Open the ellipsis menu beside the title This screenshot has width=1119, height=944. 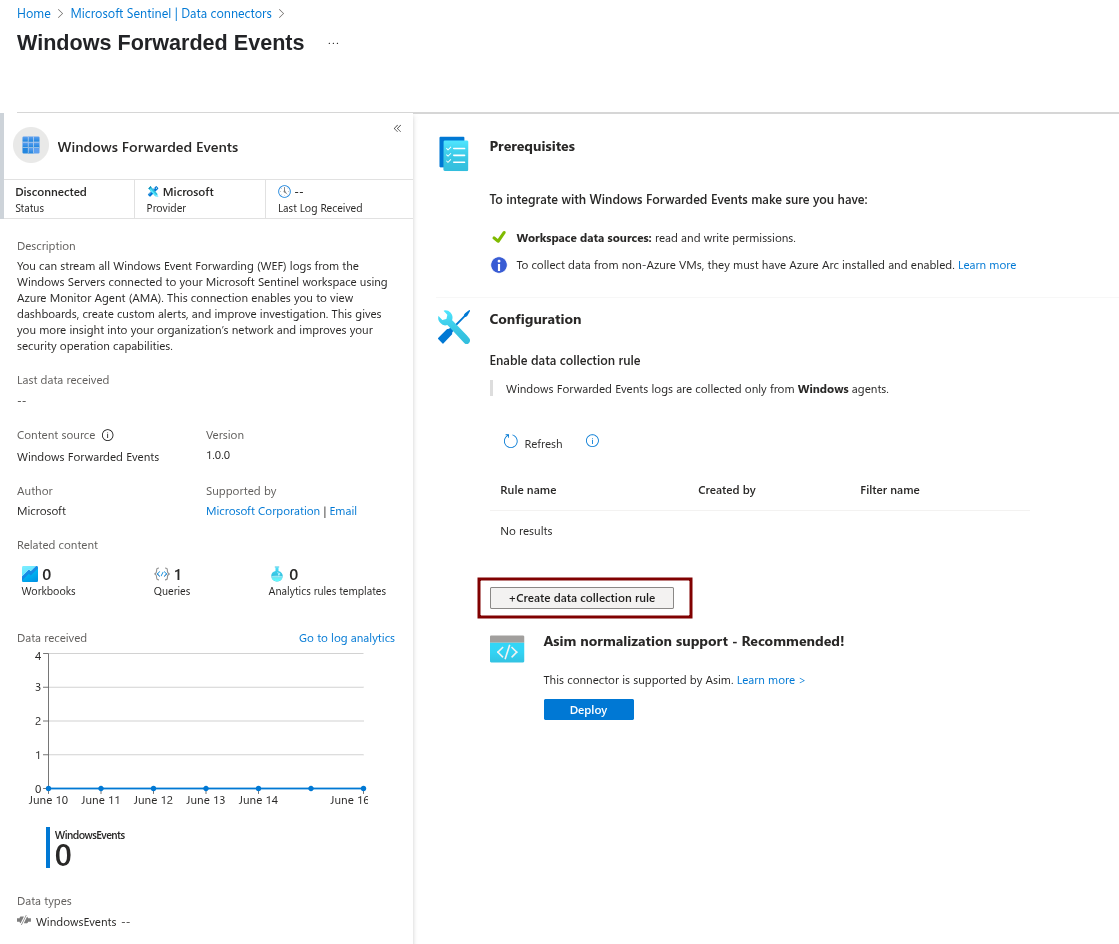coord(333,44)
